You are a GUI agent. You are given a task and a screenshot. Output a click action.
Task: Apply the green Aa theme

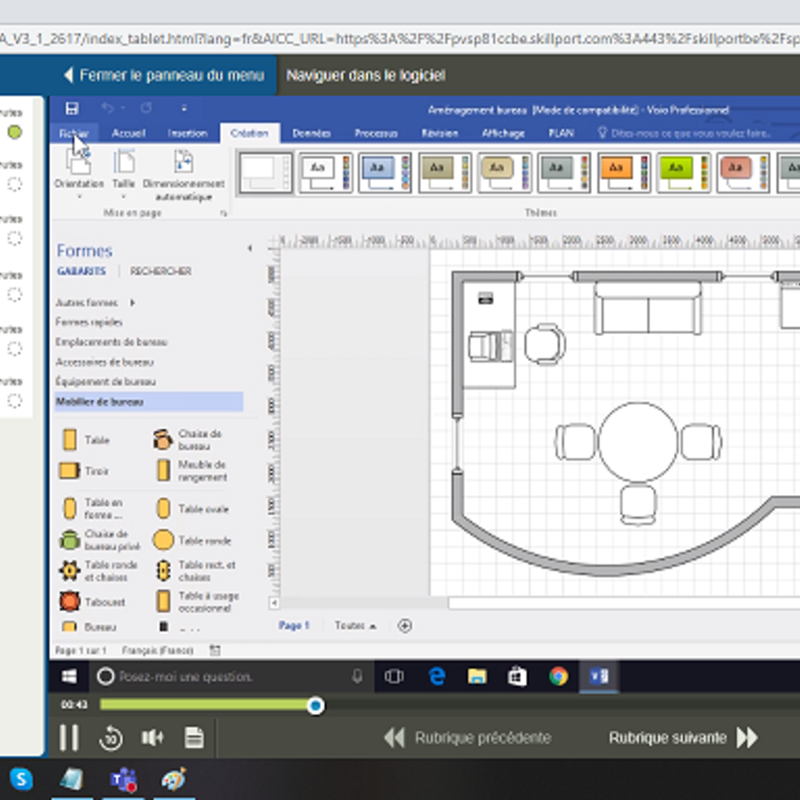[x=683, y=173]
